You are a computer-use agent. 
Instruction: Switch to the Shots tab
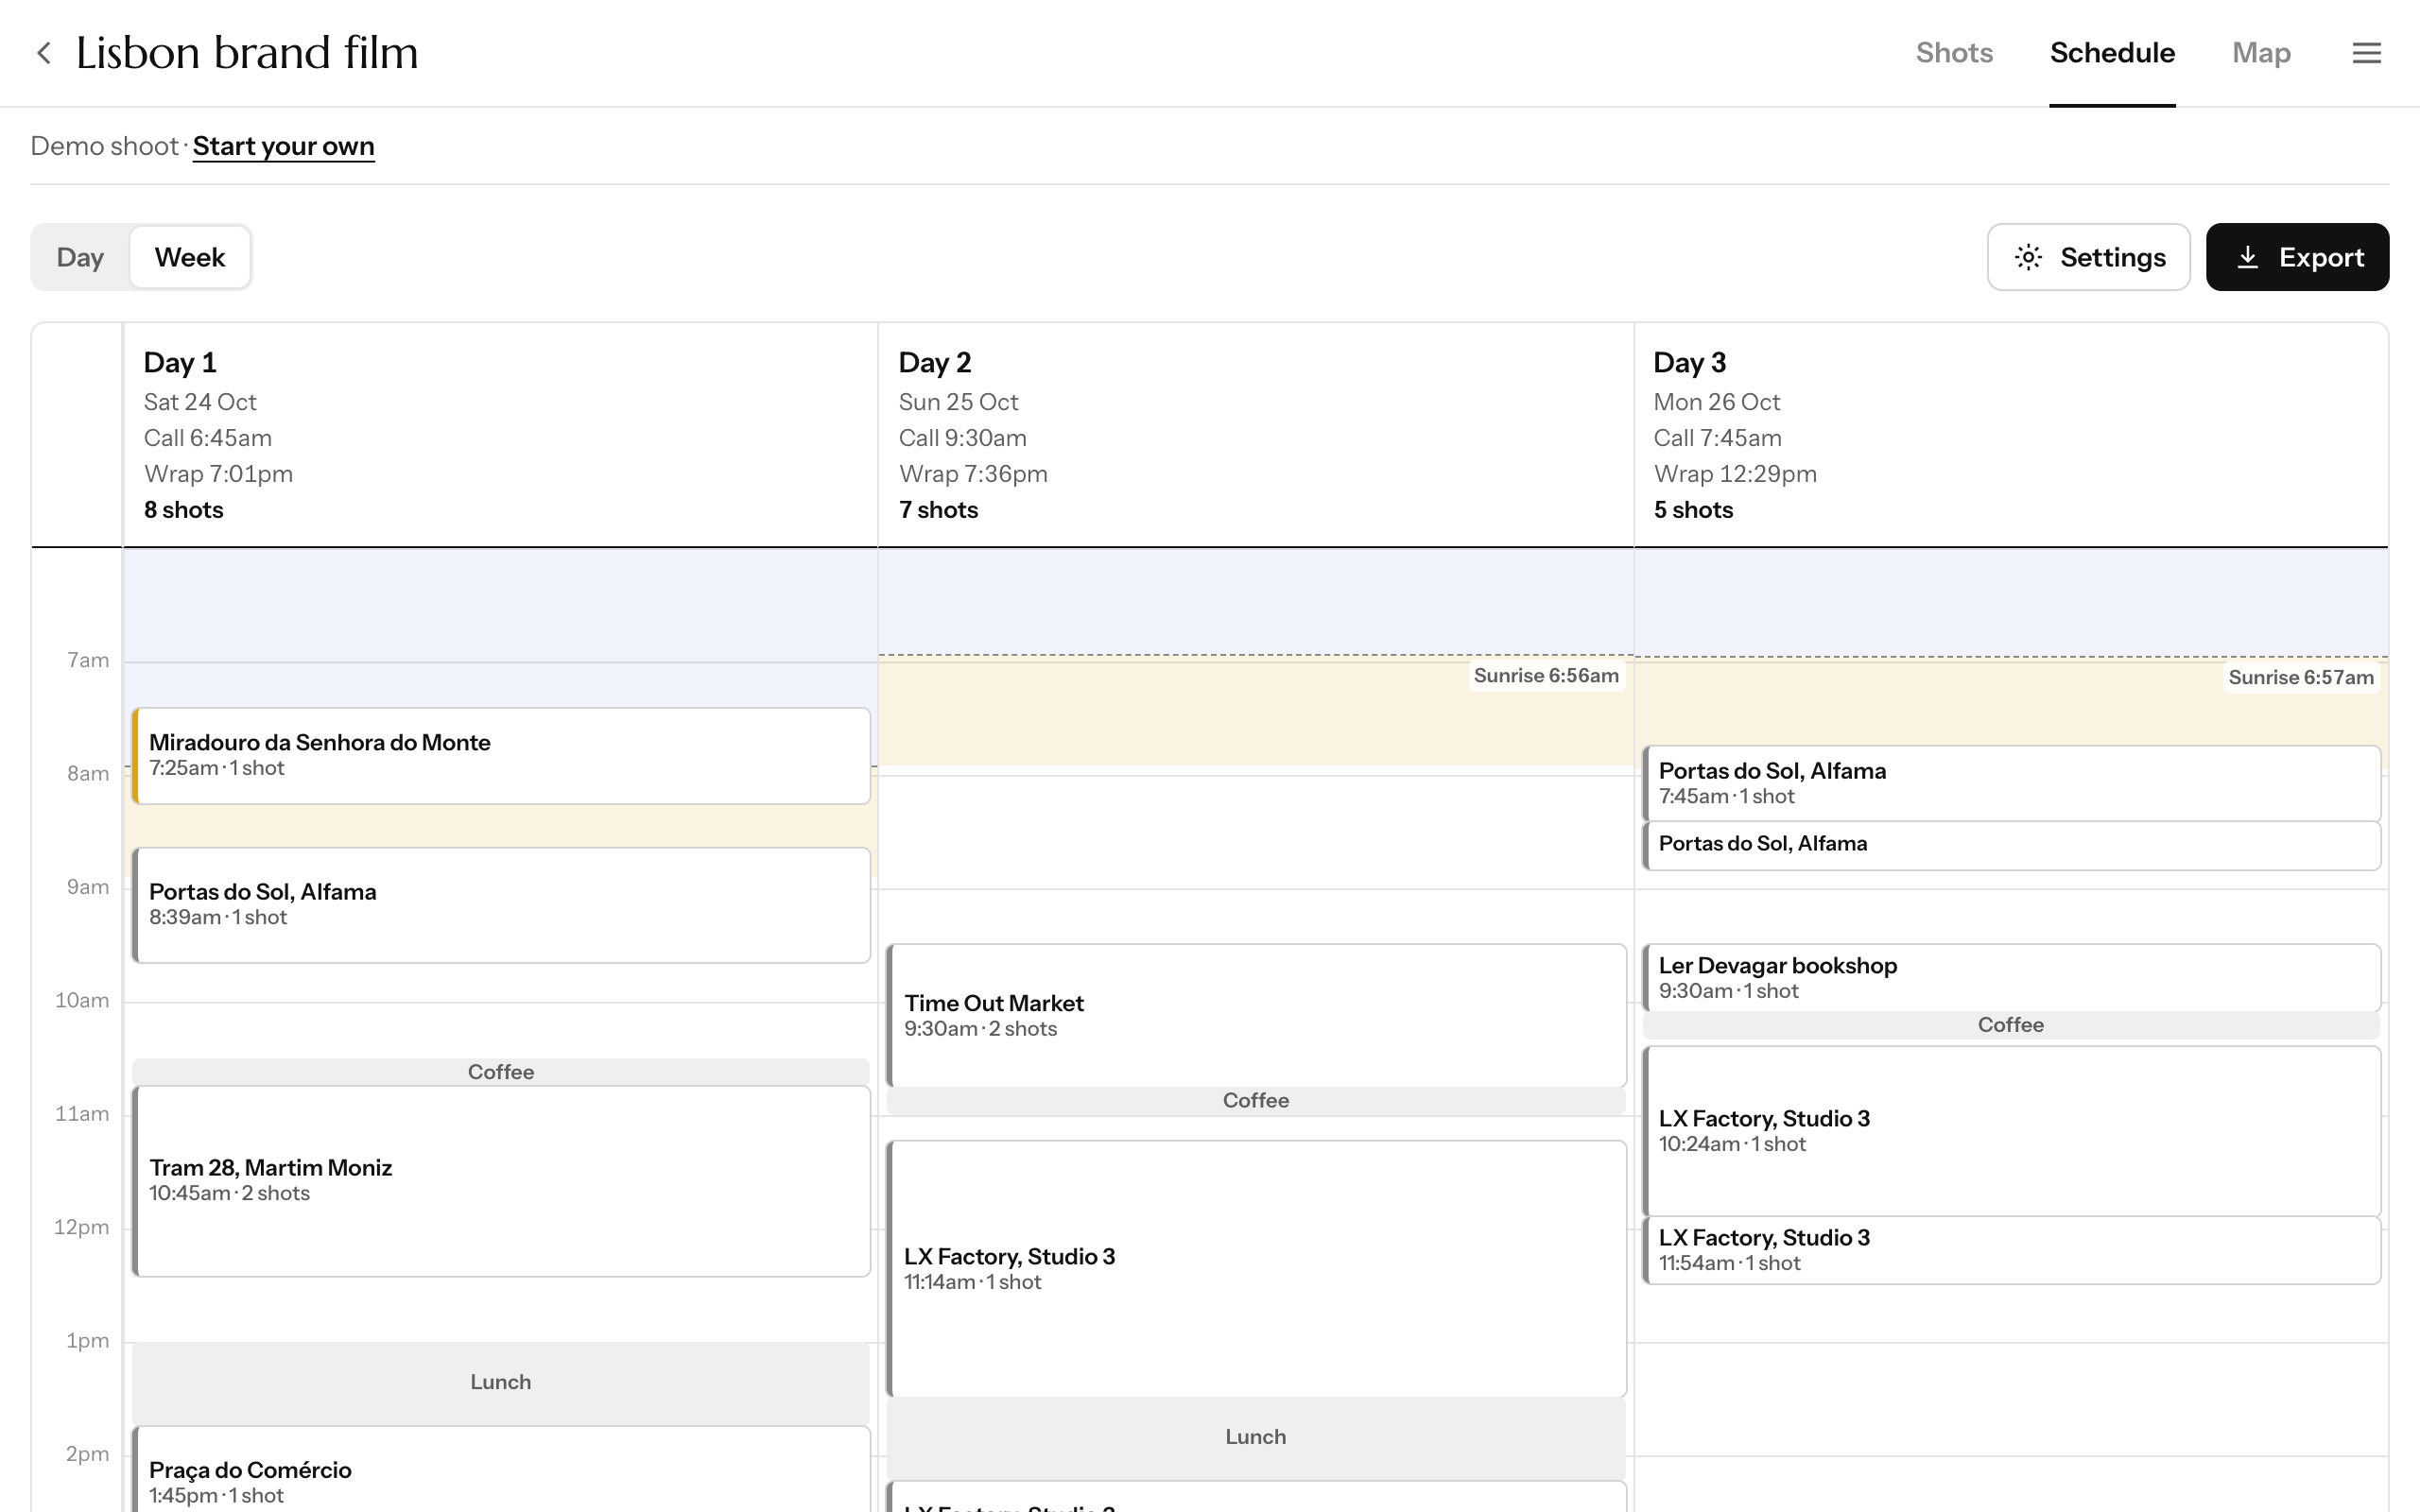(x=1954, y=53)
